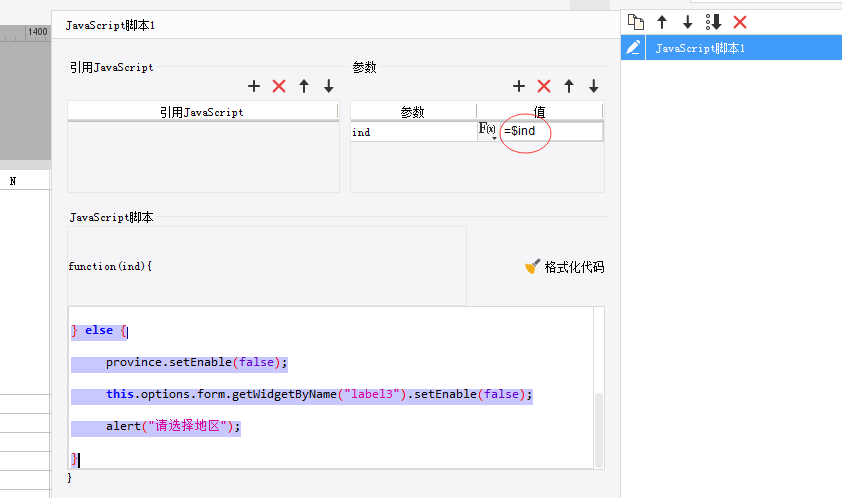Click the 格式化代码 format code button
Screen dimensions: 842x498
tap(564, 267)
